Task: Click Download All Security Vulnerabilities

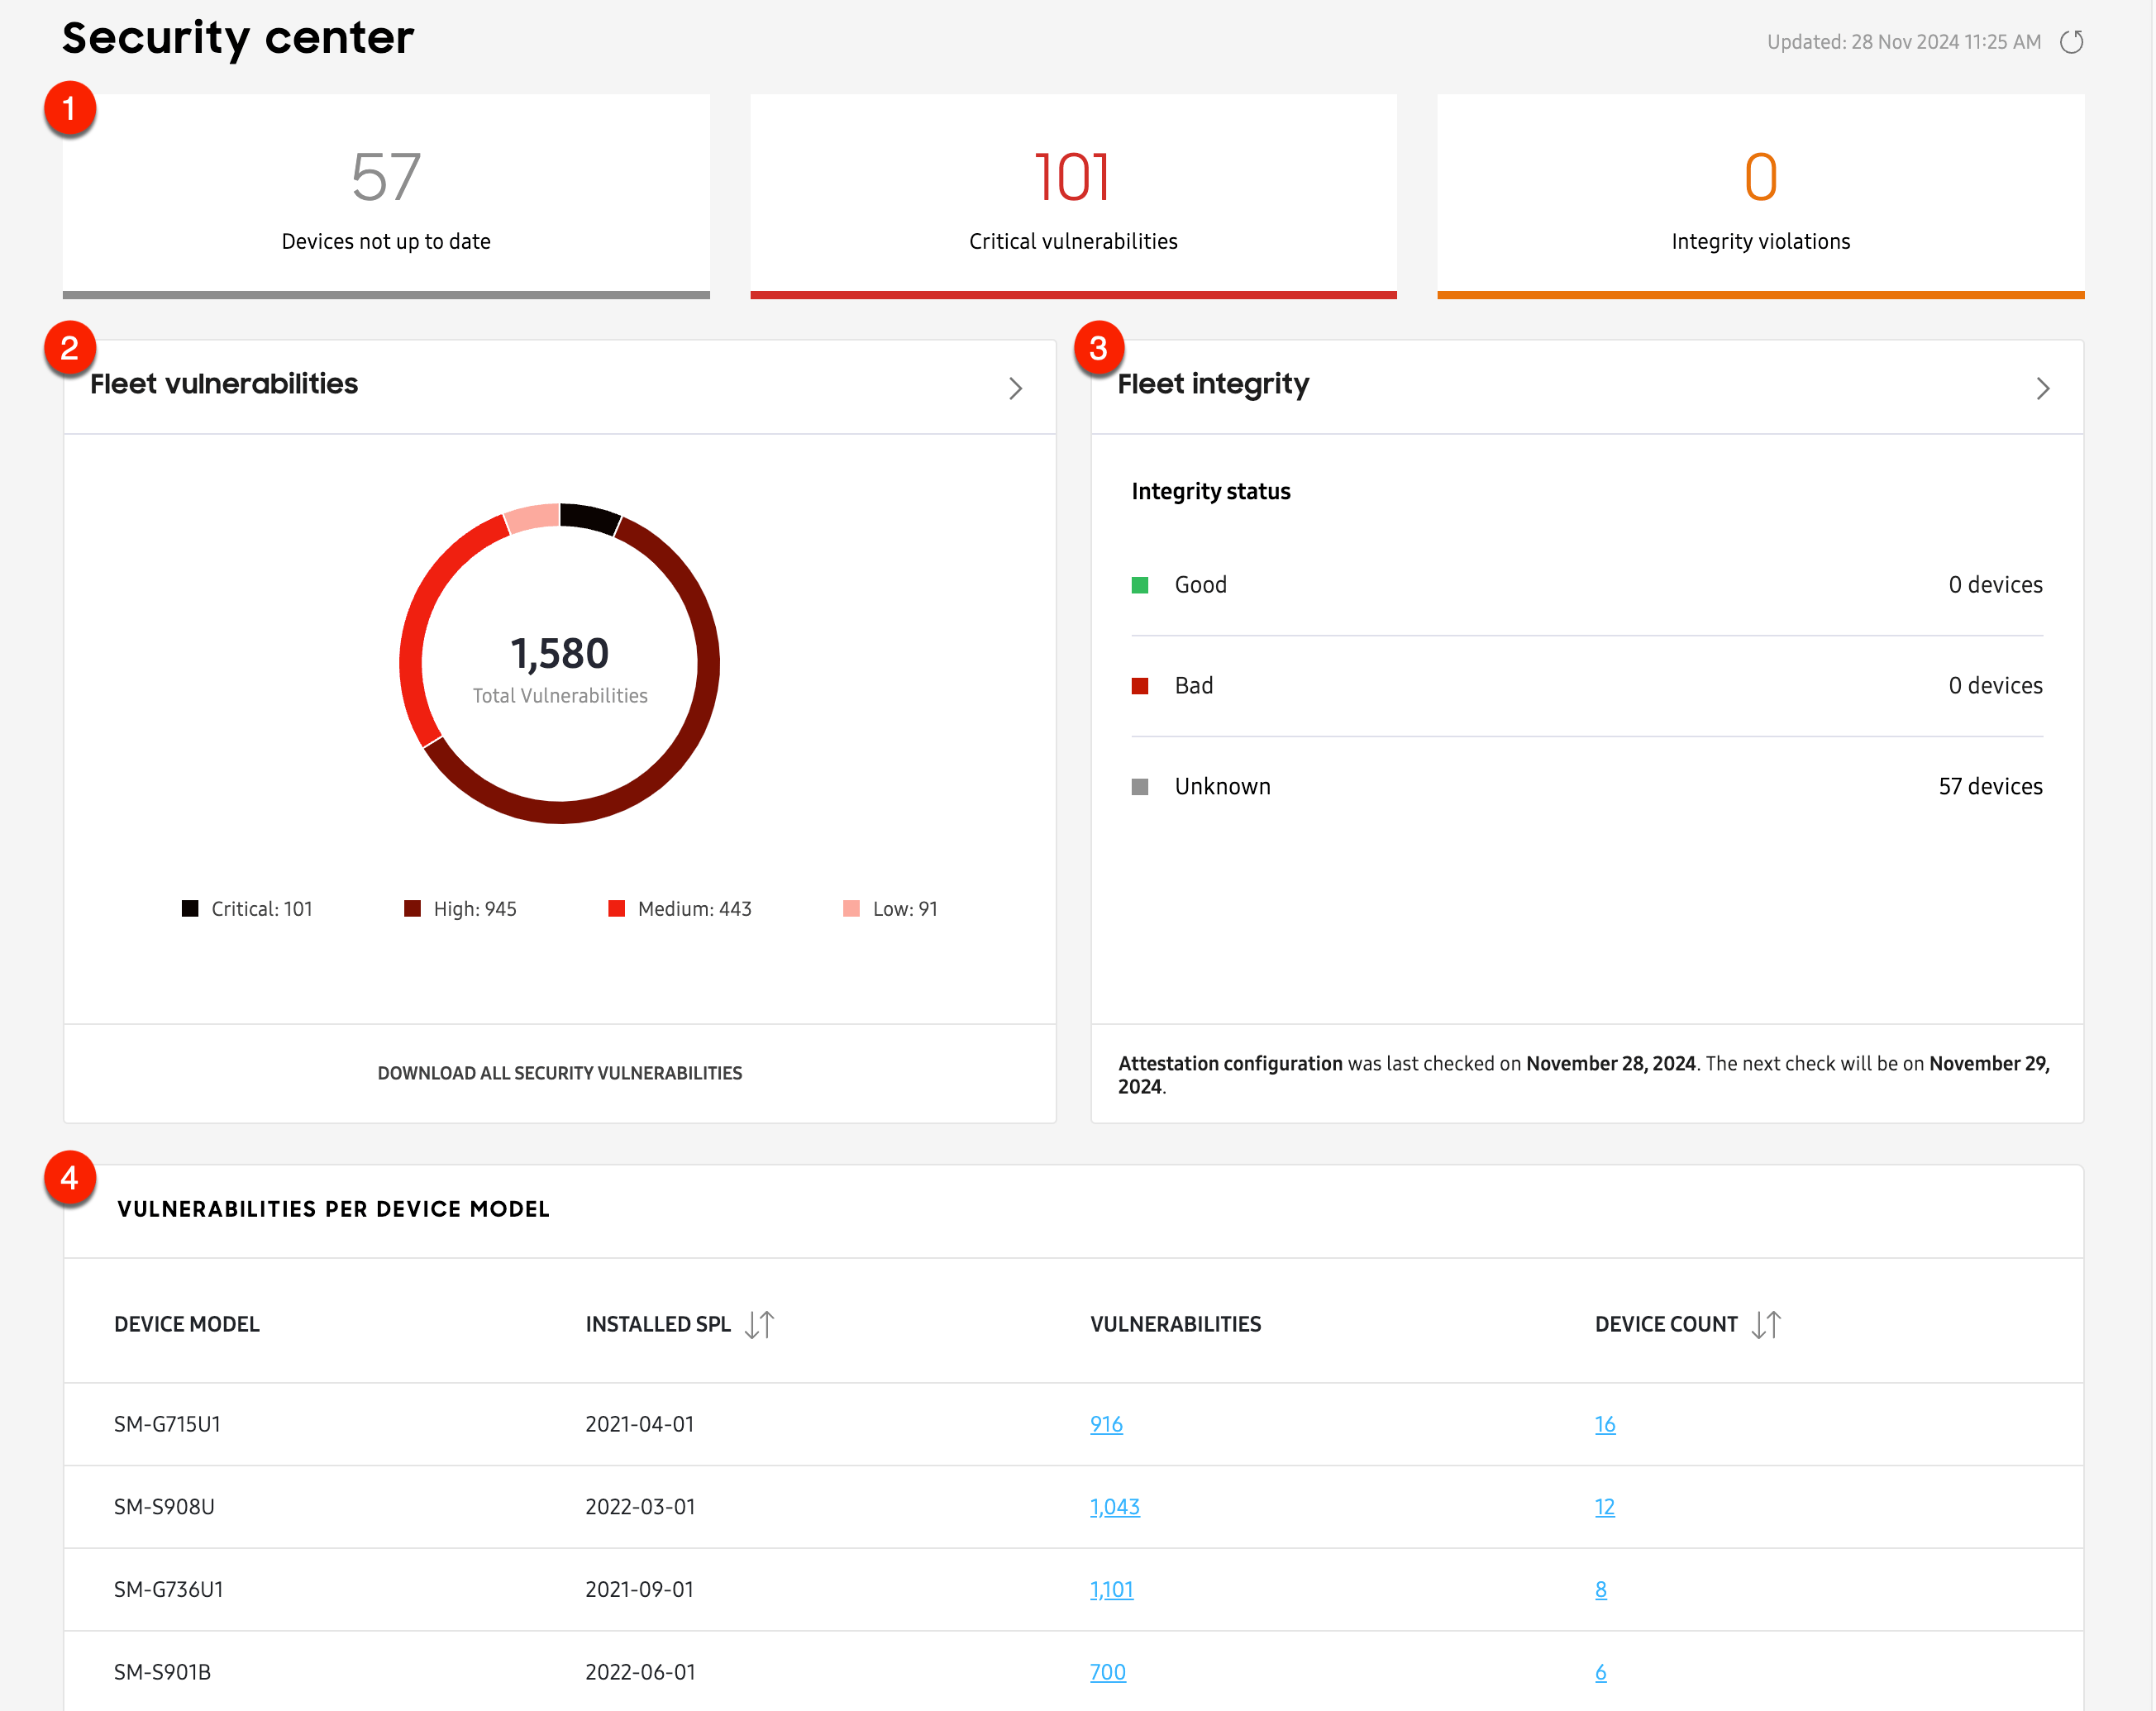Action: point(559,1072)
